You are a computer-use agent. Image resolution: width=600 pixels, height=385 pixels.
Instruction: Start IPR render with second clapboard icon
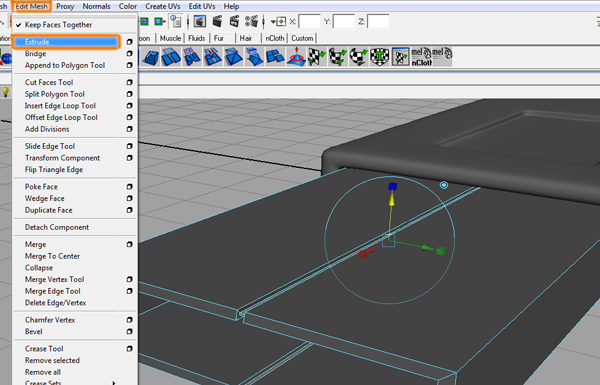click(x=234, y=21)
